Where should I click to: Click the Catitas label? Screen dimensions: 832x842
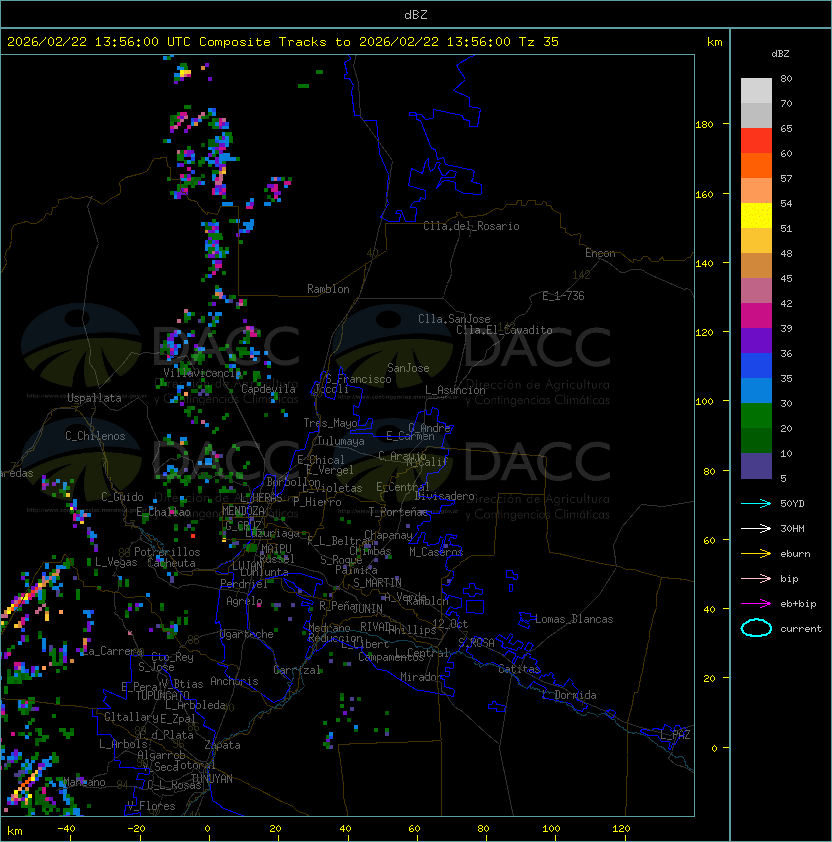519,669
